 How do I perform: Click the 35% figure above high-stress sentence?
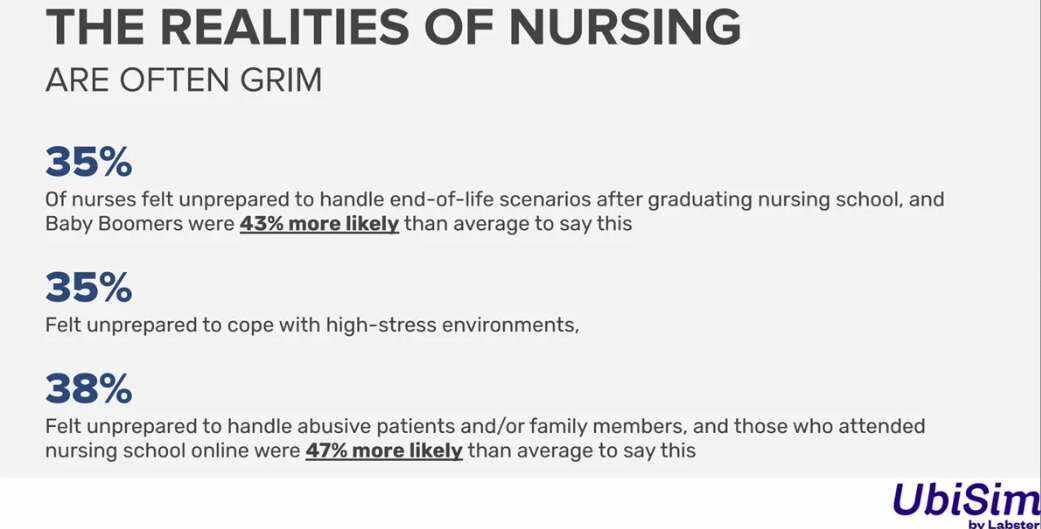(x=88, y=288)
